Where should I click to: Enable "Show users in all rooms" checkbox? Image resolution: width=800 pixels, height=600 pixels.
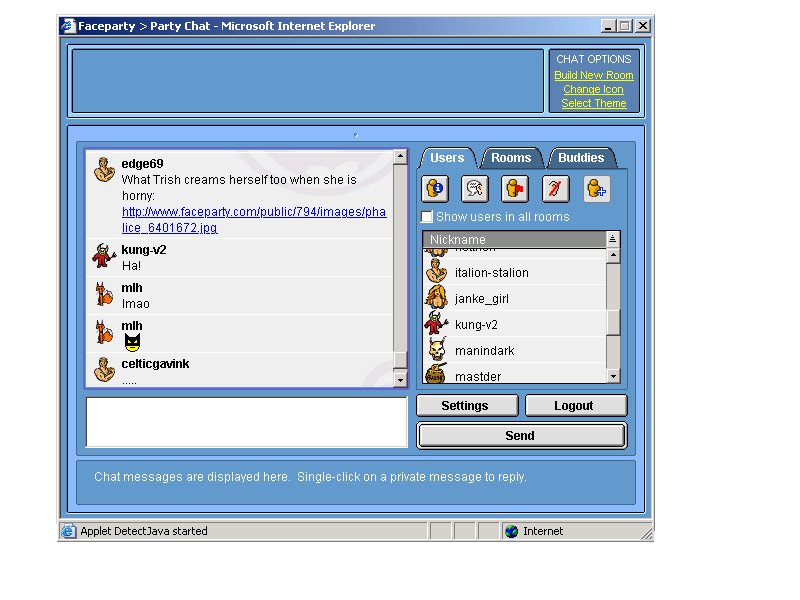click(427, 217)
